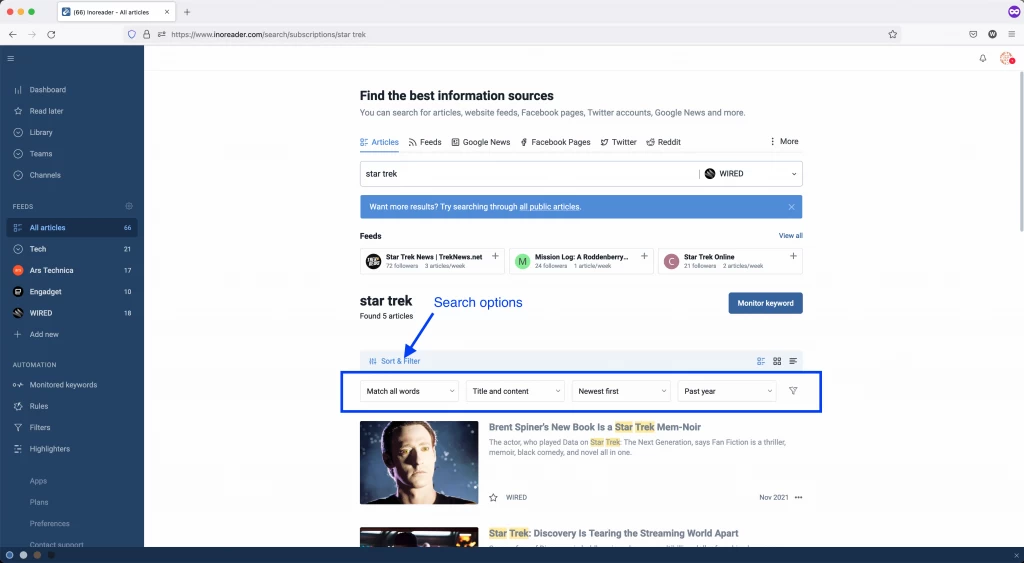Viewport: 1024px width, 563px height.
Task: Expand the Teams section
Action: tap(40, 154)
